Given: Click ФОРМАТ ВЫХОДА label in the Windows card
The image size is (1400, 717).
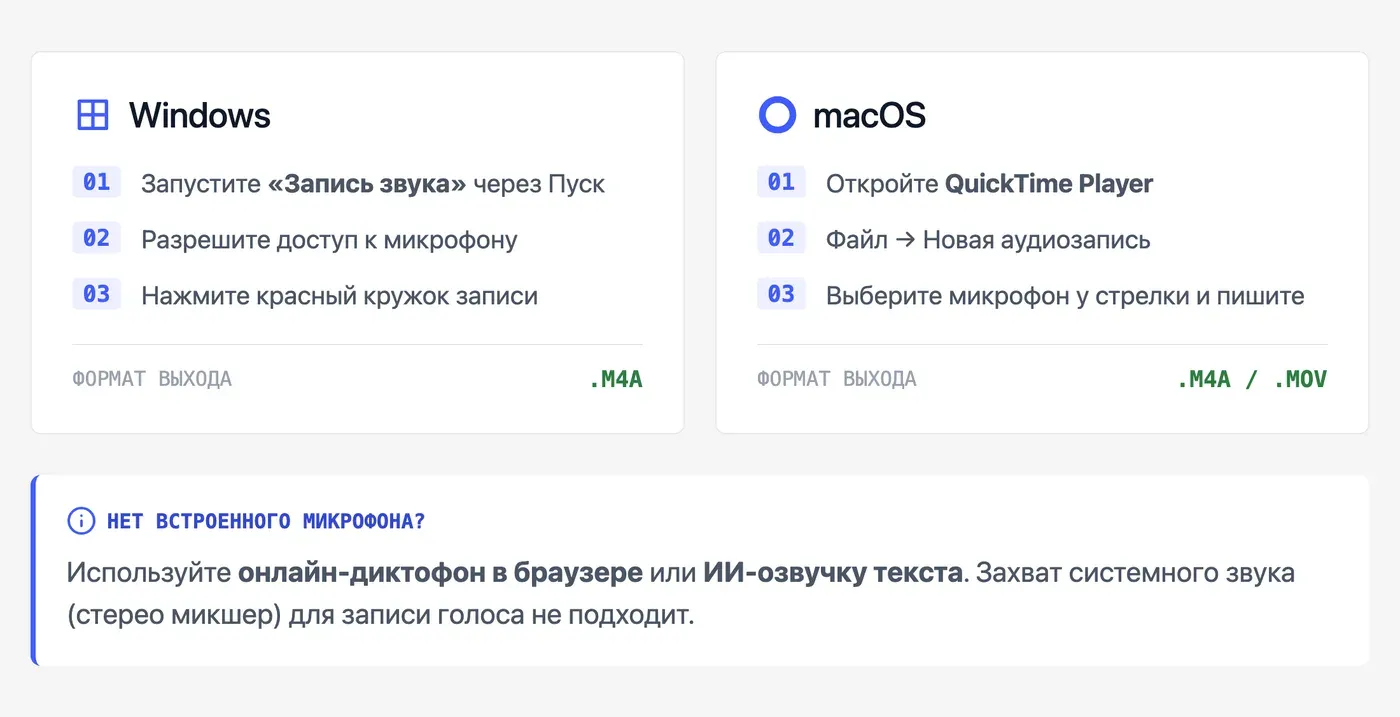Looking at the screenshot, I should 152,379.
